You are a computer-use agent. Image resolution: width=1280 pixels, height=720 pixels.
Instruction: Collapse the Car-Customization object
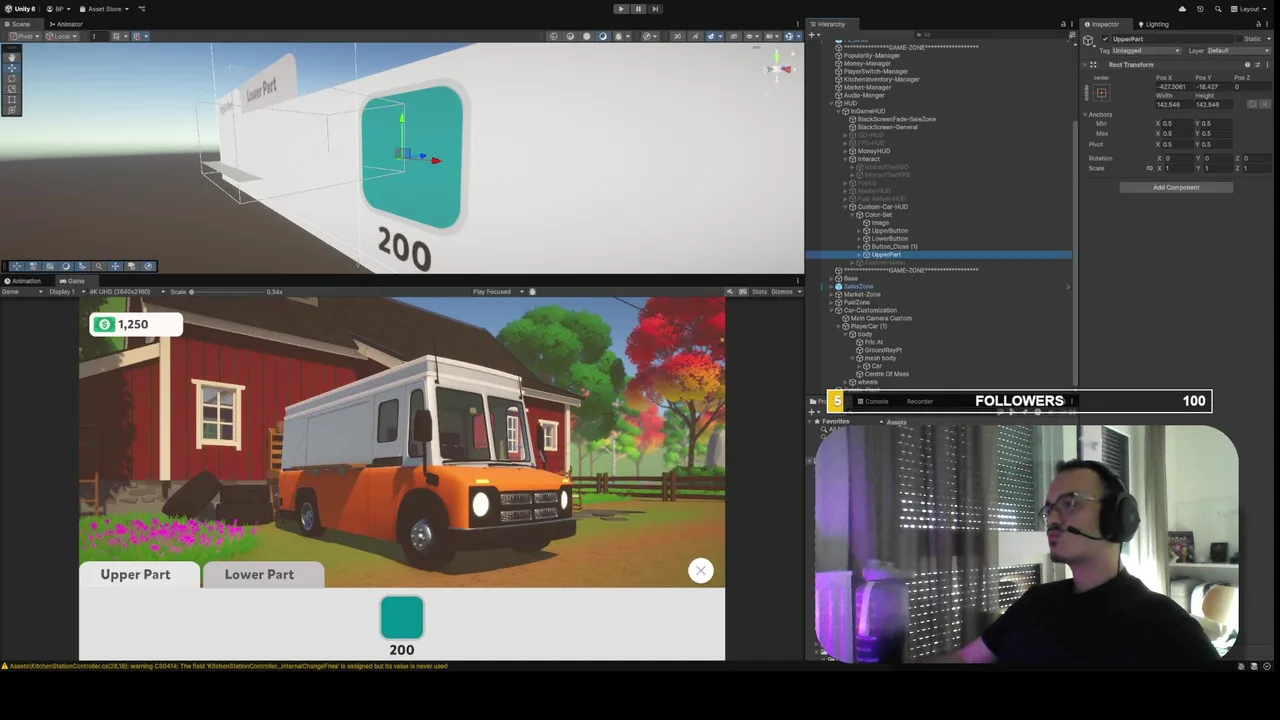pyautogui.click(x=831, y=311)
